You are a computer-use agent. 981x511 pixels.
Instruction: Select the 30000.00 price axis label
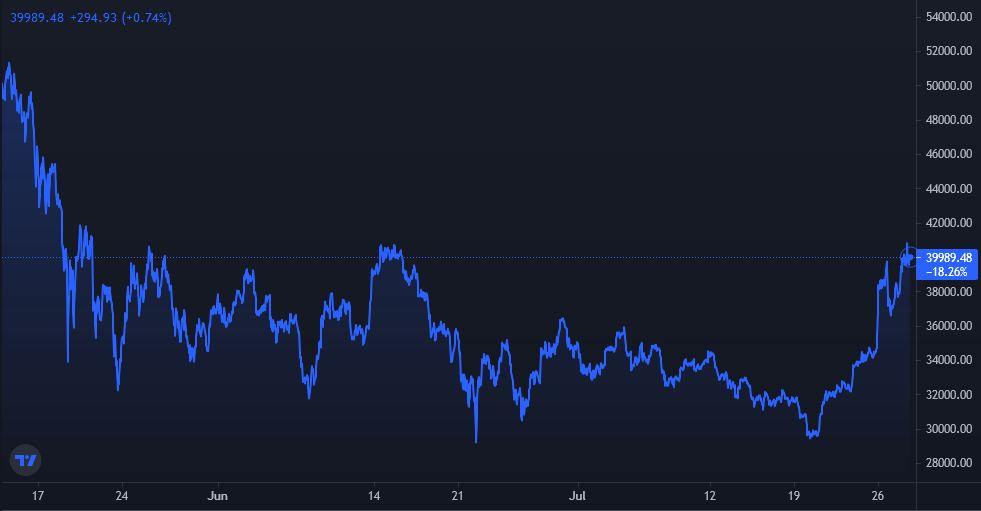tap(948, 428)
